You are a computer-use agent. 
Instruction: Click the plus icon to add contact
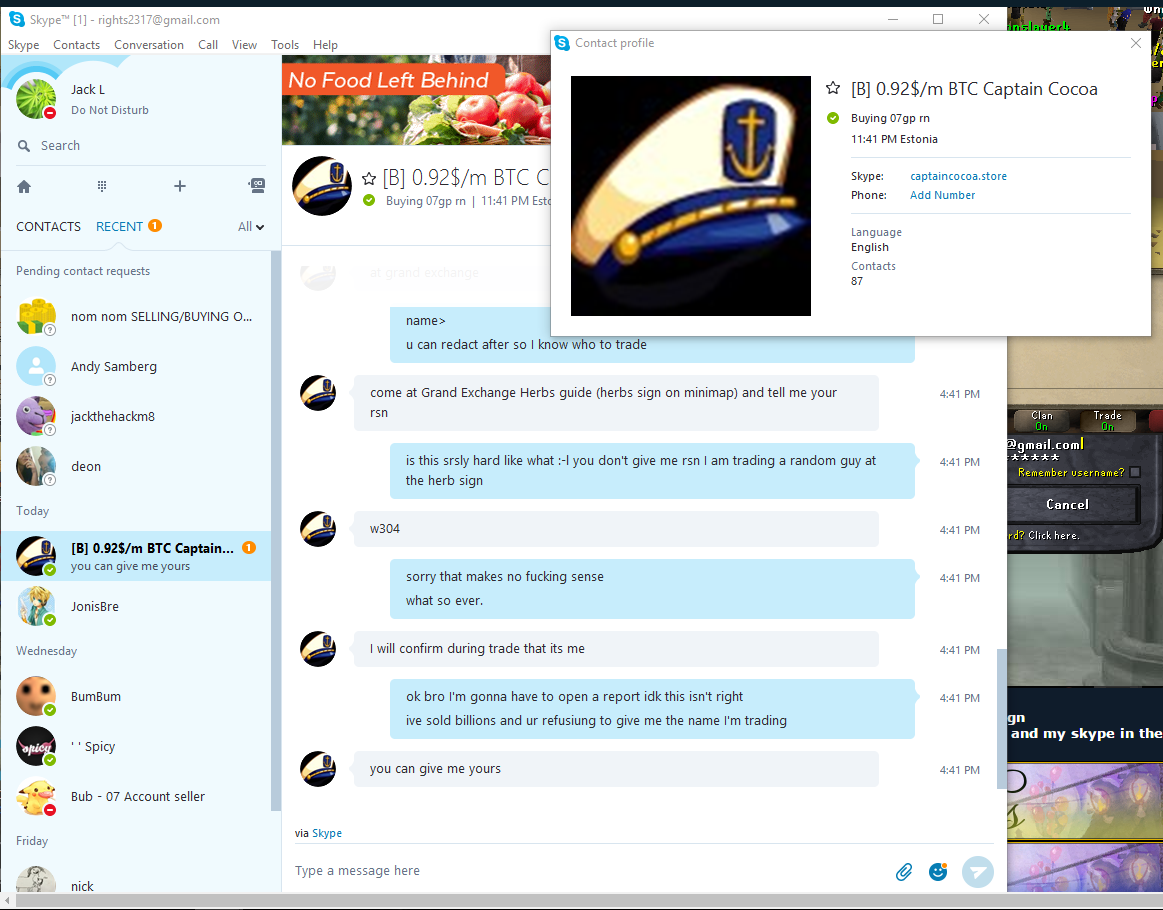pos(179,186)
